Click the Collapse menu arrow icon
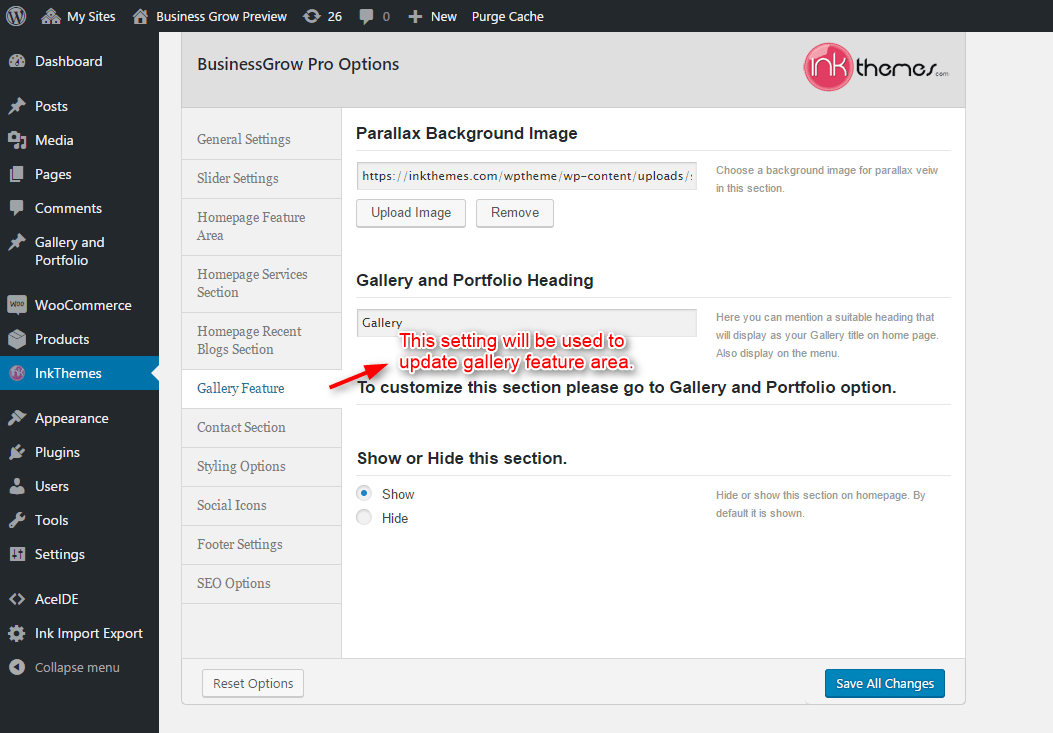This screenshot has width=1053, height=733. tap(17, 667)
